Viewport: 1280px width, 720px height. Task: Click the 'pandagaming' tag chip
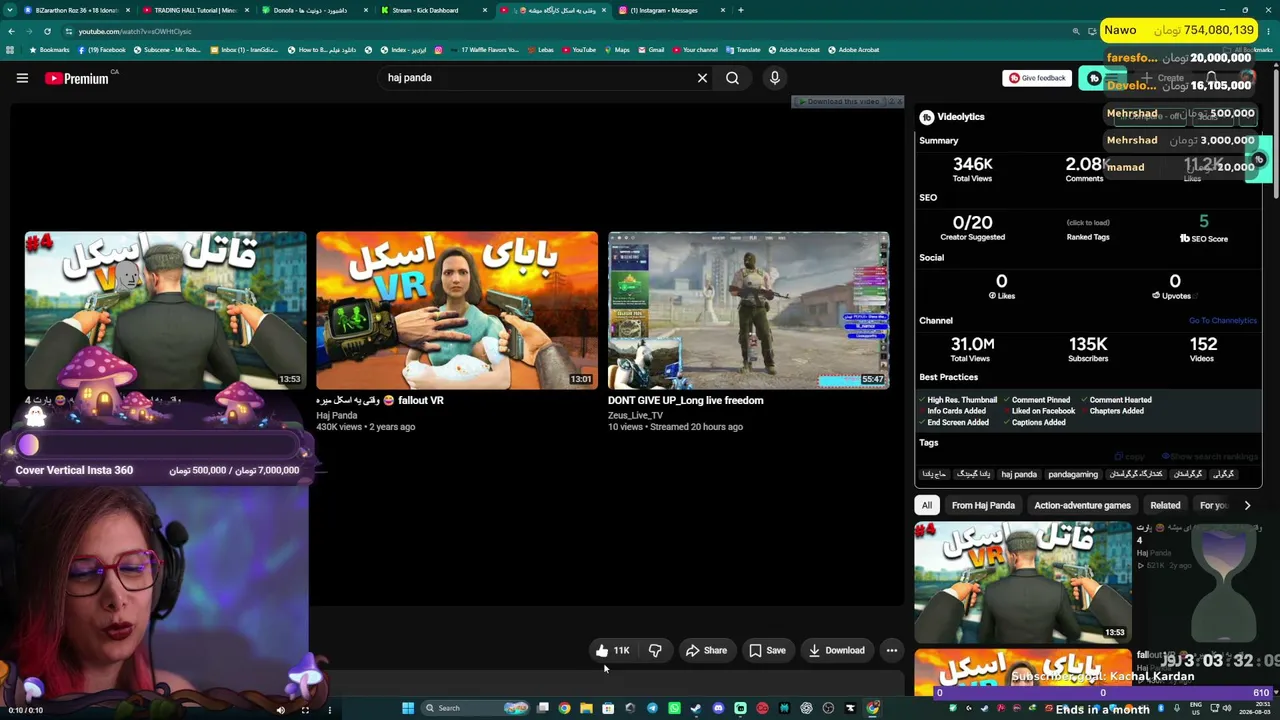click(x=1073, y=474)
